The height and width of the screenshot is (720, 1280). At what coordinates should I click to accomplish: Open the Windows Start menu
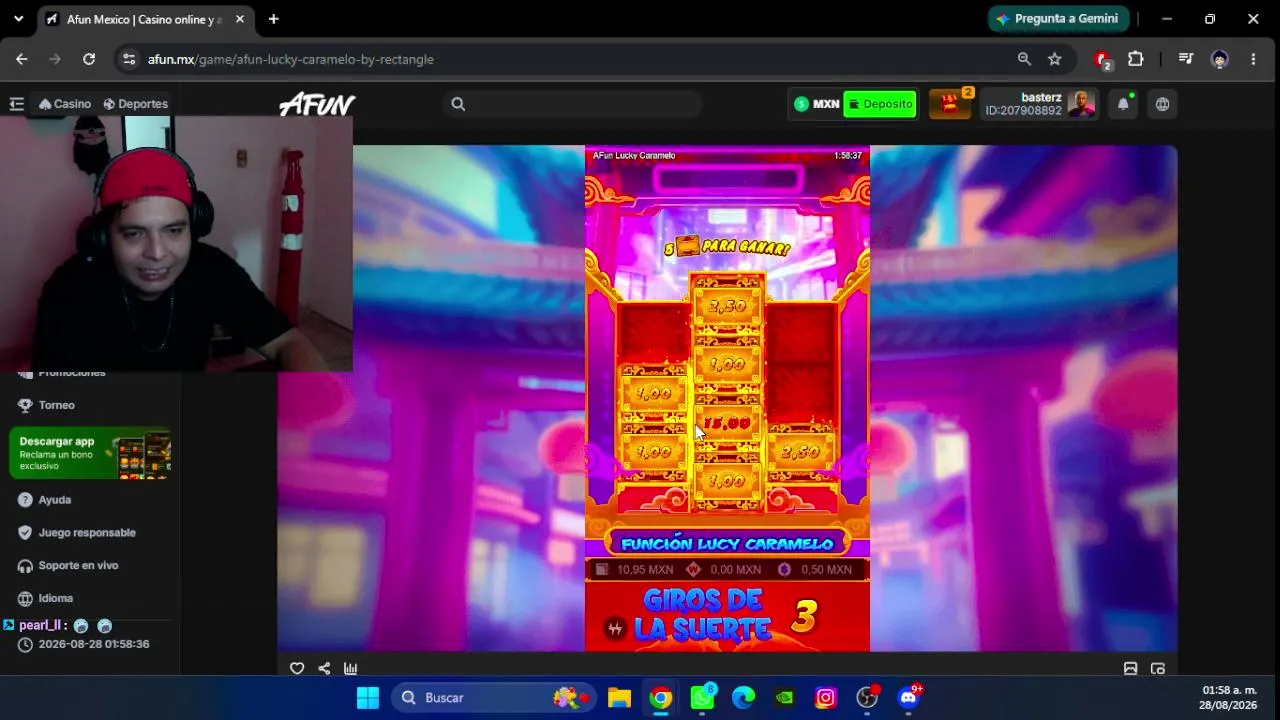368,698
